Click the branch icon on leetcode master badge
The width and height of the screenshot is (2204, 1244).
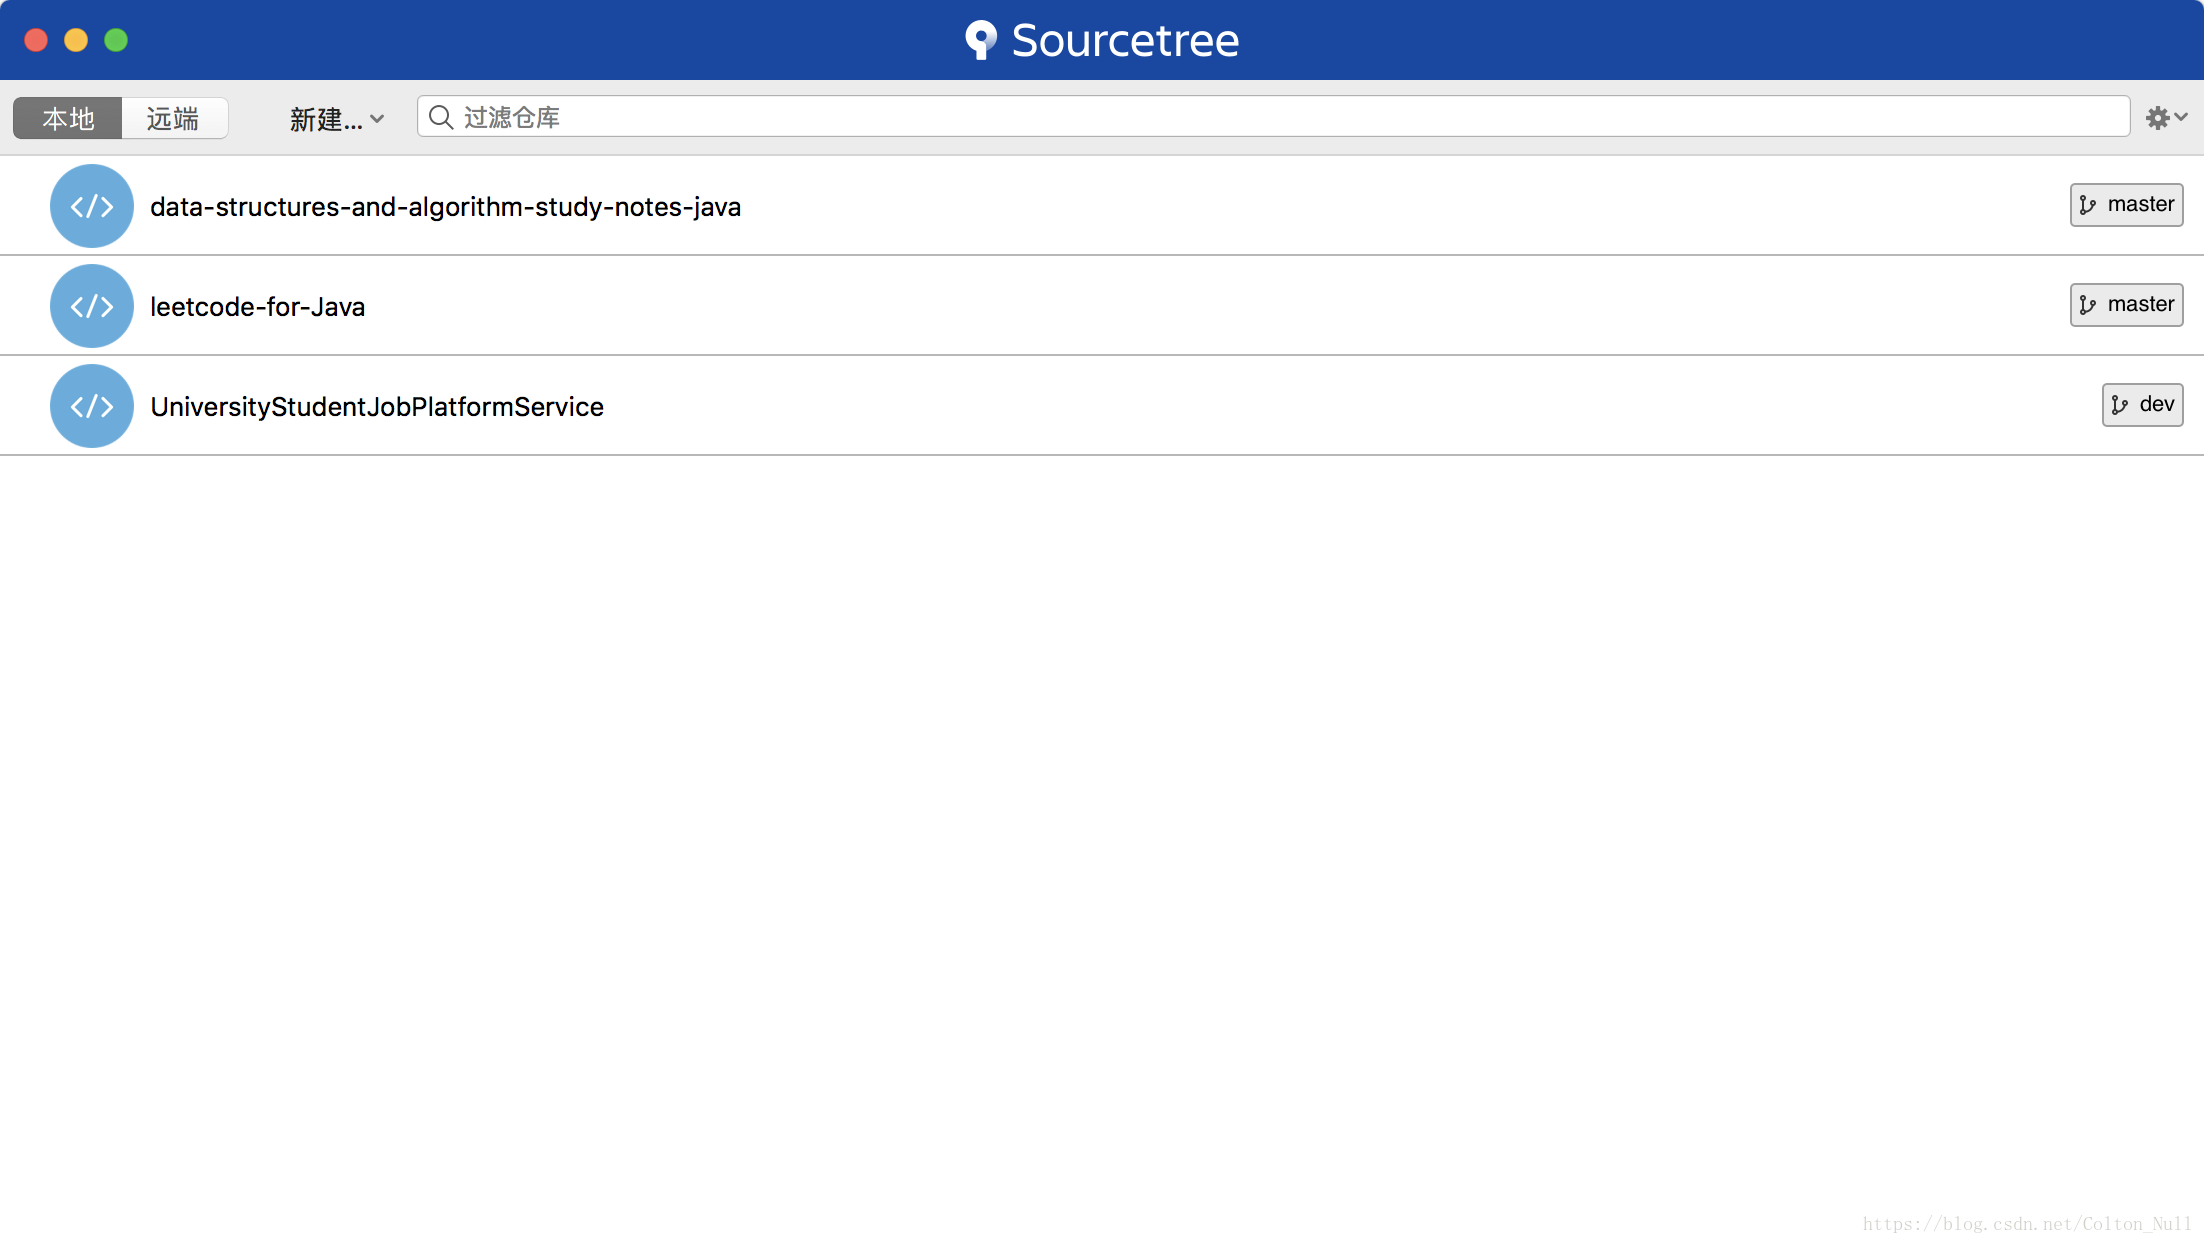(x=2087, y=305)
